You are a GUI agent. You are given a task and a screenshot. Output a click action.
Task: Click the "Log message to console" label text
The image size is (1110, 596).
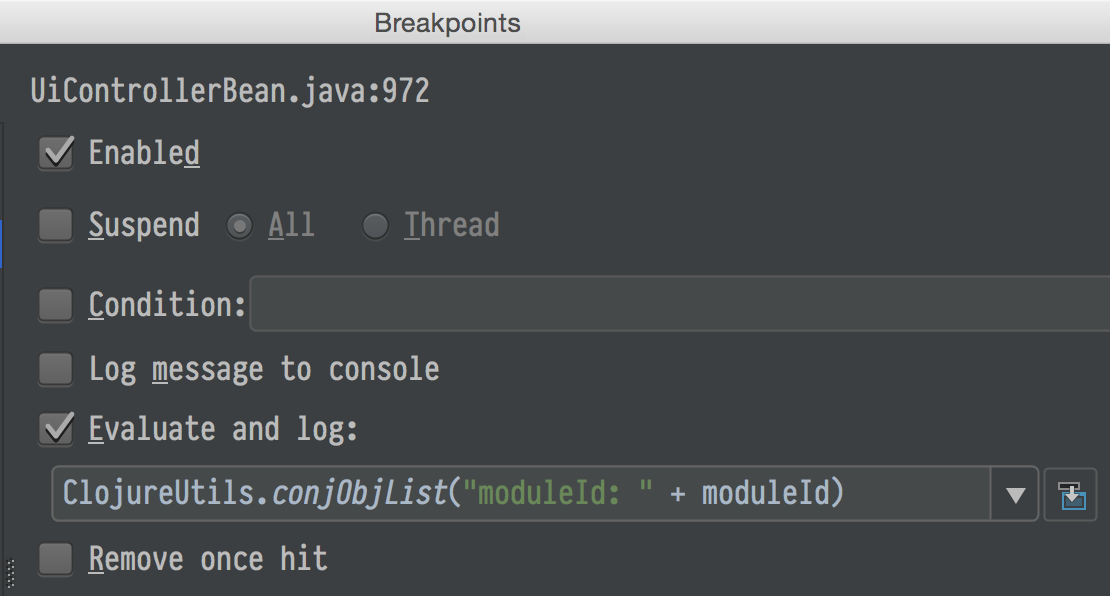(x=264, y=370)
